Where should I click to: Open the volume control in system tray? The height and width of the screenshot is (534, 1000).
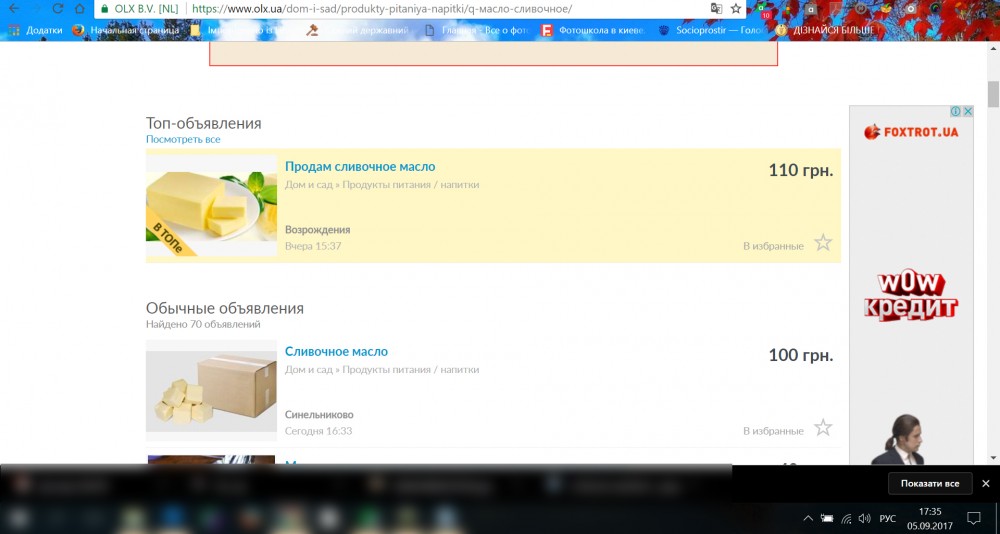863,518
